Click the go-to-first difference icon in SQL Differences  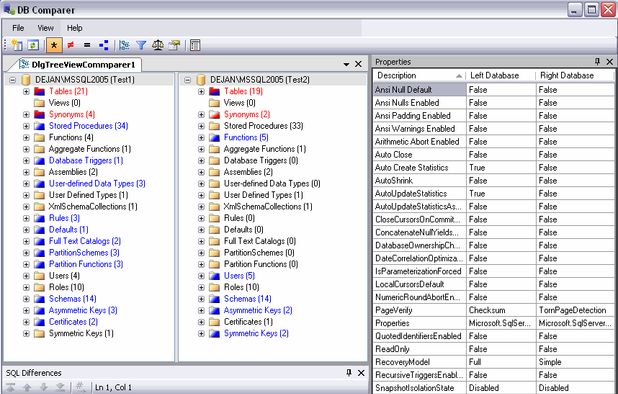[11, 387]
